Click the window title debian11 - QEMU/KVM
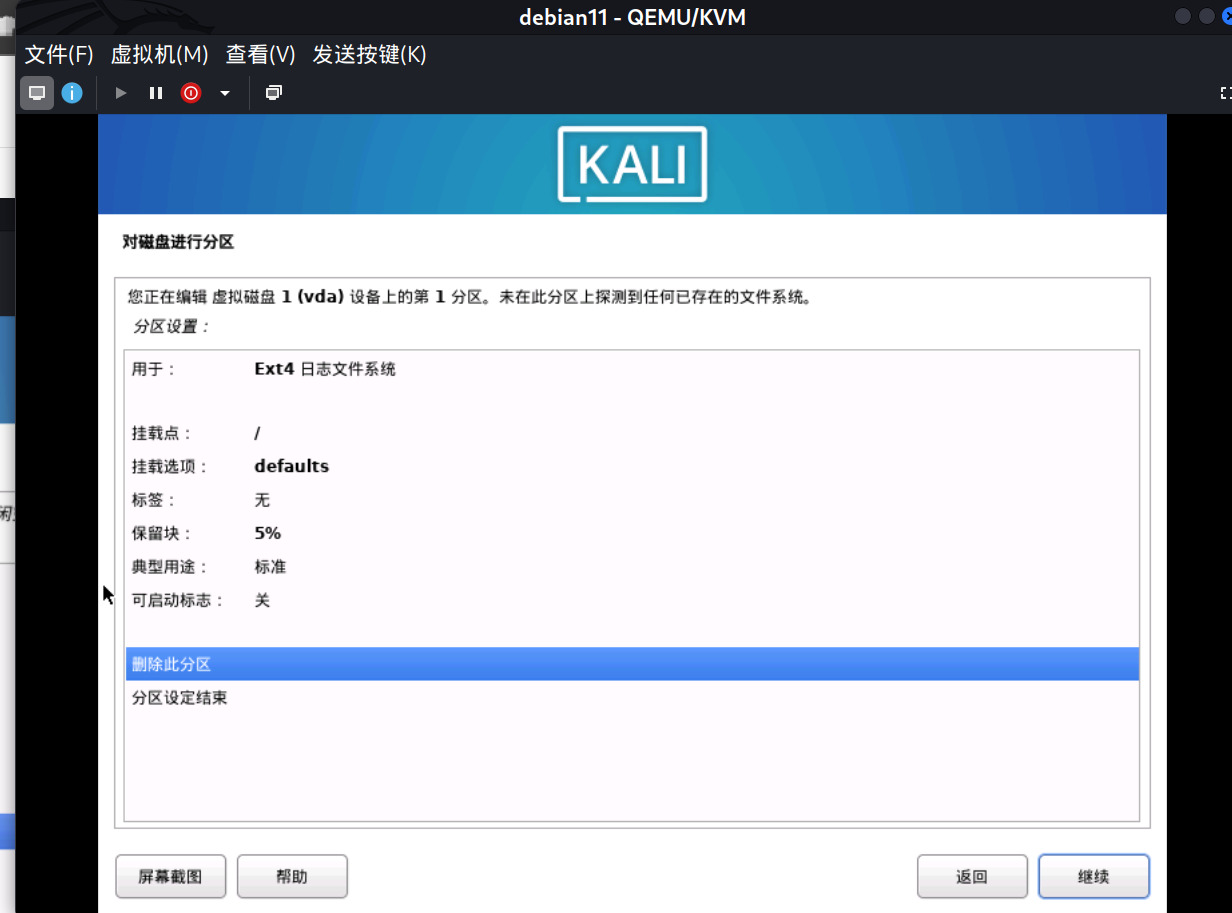This screenshot has width=1232, height=913. click(632, 17)
